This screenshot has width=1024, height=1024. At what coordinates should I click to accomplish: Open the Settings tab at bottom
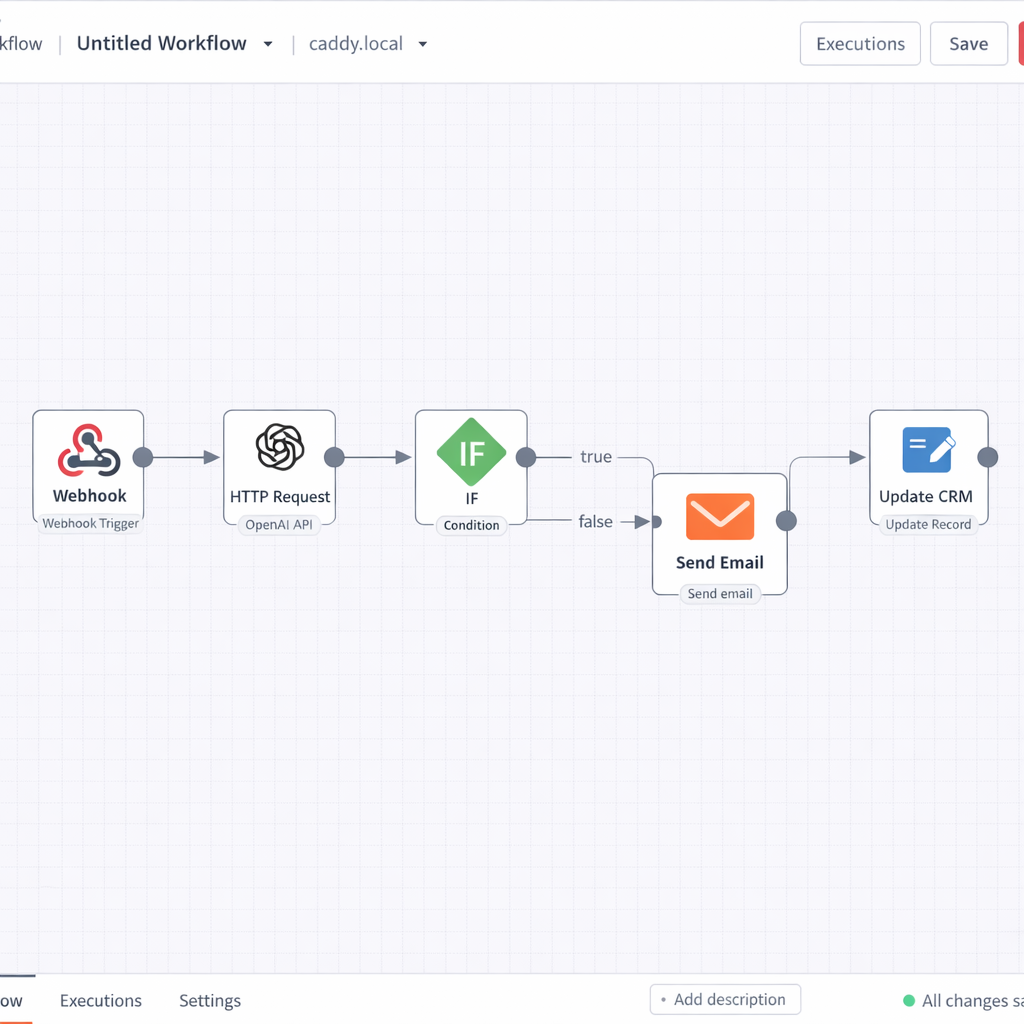[x=210, y=1000]
